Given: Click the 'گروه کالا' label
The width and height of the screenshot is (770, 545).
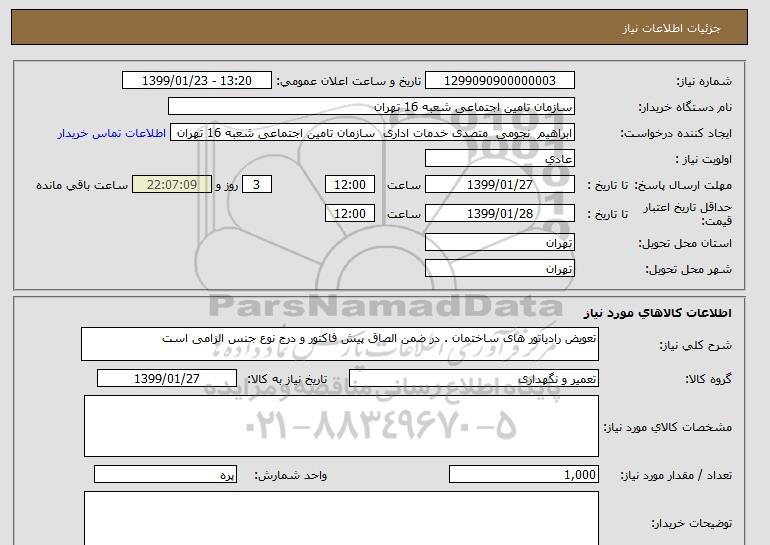Looking at the screenshot, I should point(708,379).
